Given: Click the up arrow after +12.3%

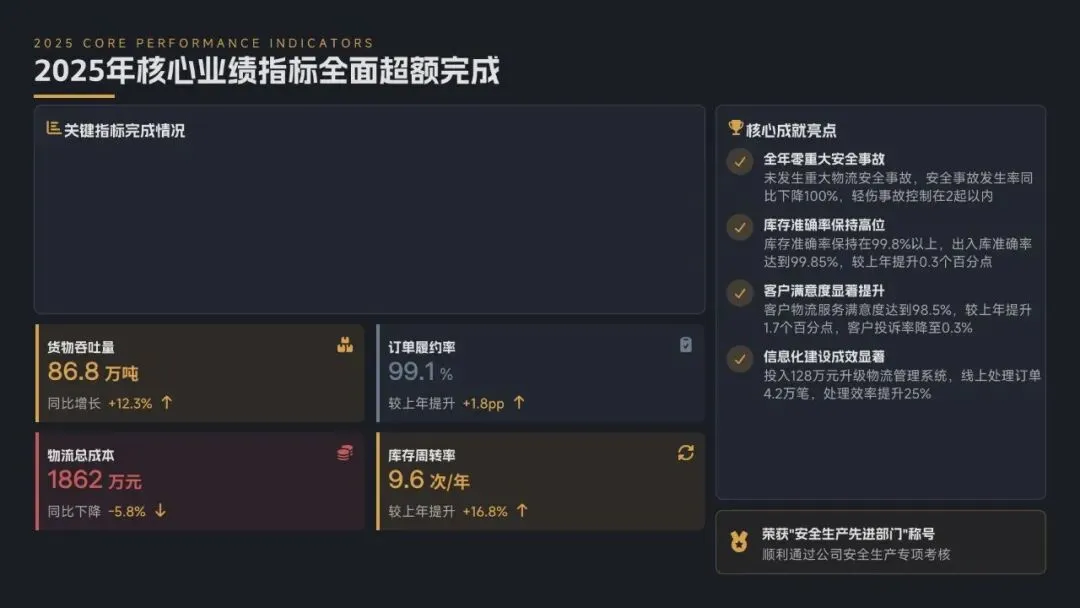Looking at the screenshot, I should 167,402.
